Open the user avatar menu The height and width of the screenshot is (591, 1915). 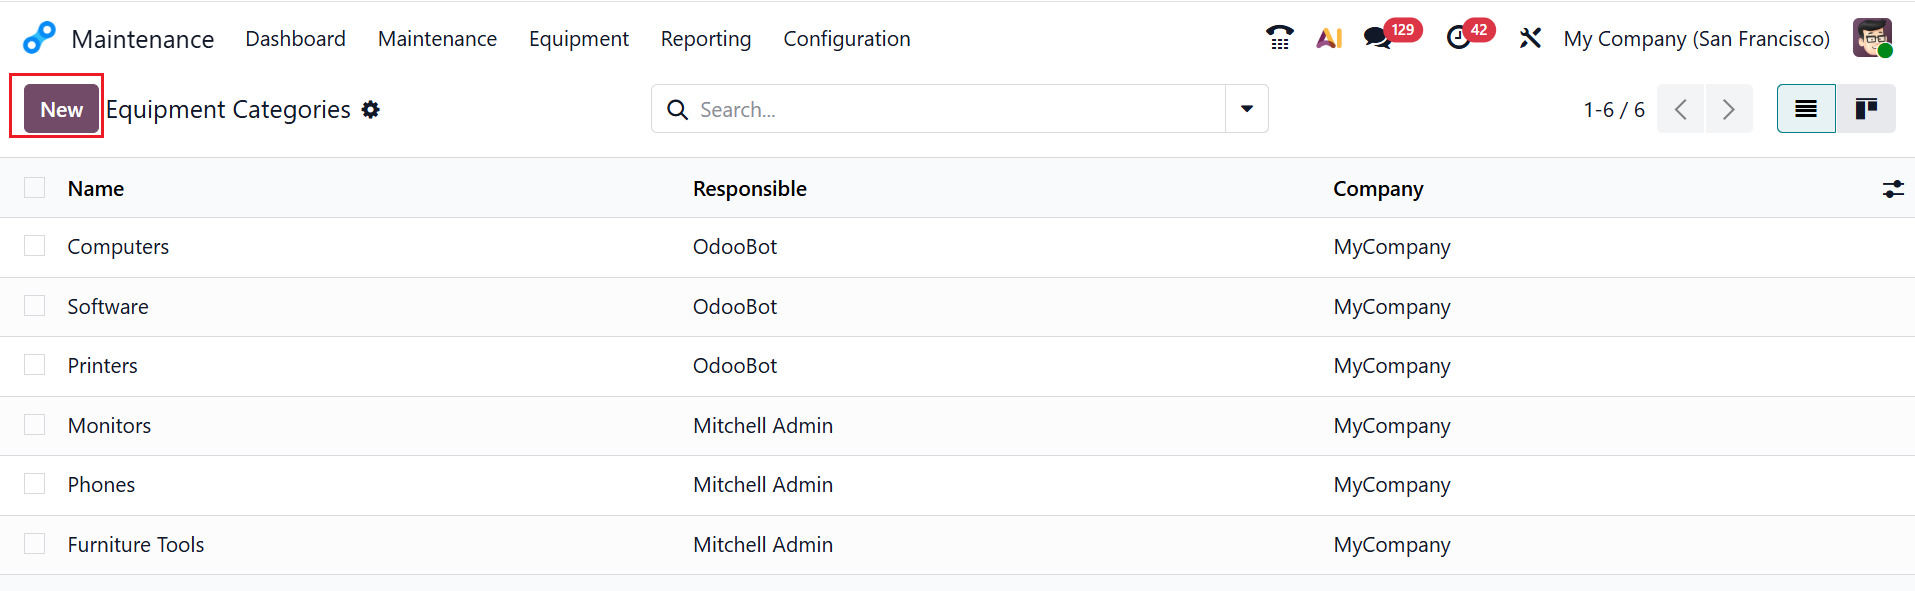[1872, 38]
